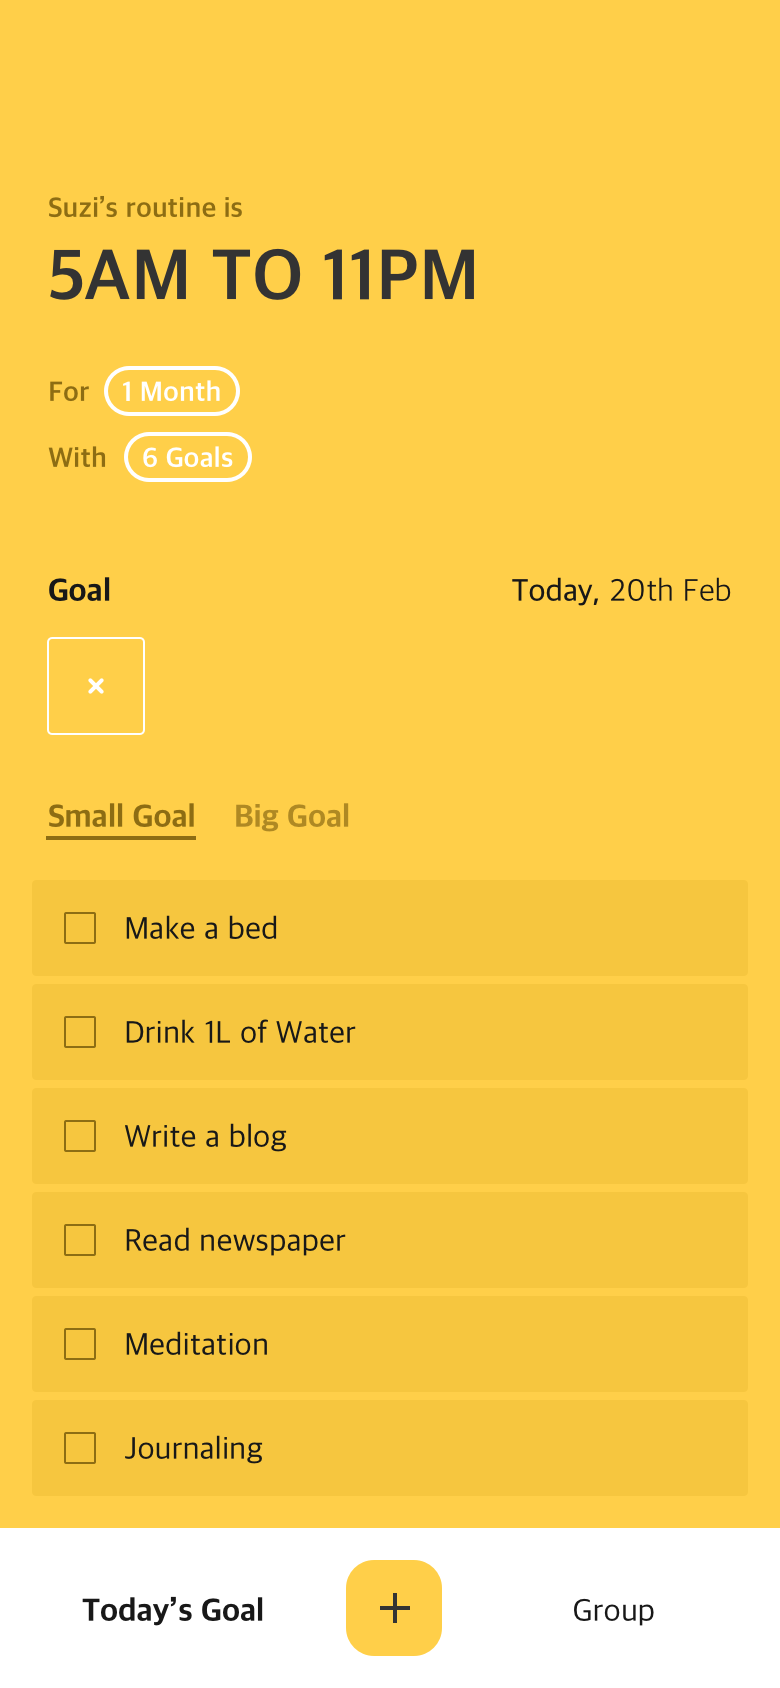
Task: Tap the 5AM TO 11PM routine title
Action: click(263, 275)
